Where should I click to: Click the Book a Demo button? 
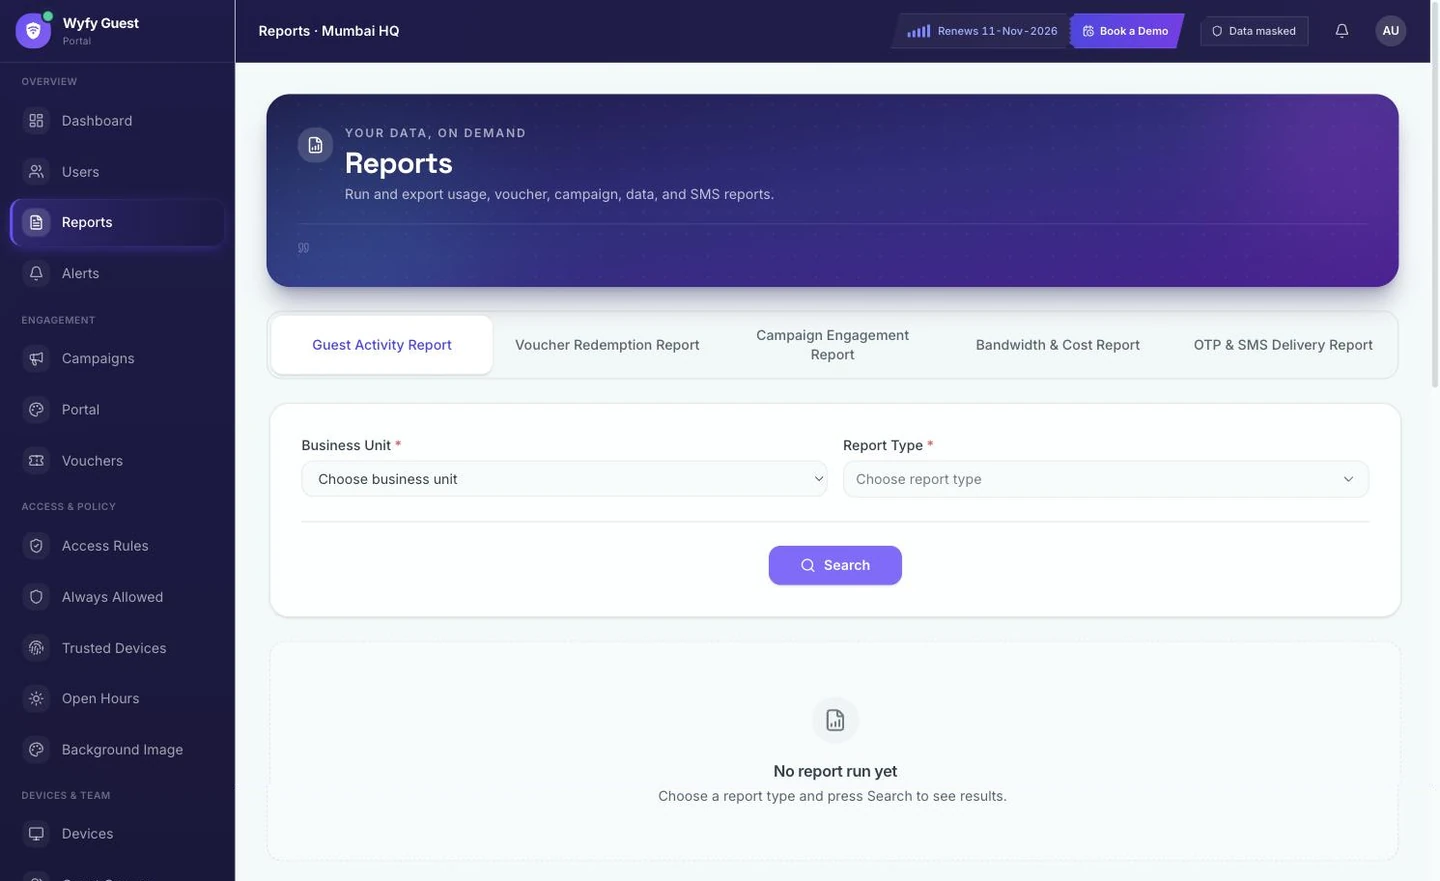click(x=1126, y=31)
